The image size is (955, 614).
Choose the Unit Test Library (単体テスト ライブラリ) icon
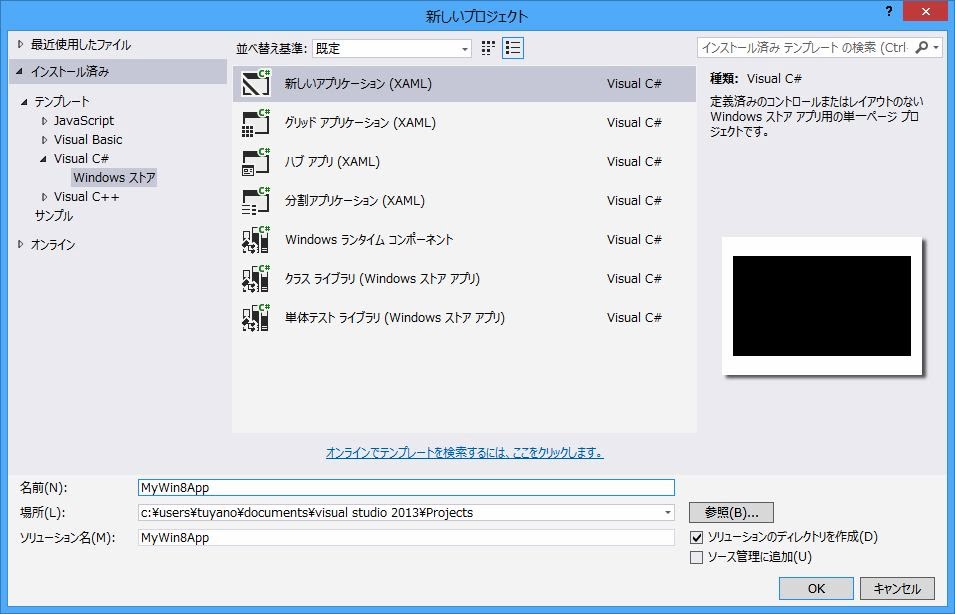click(257, 318)
